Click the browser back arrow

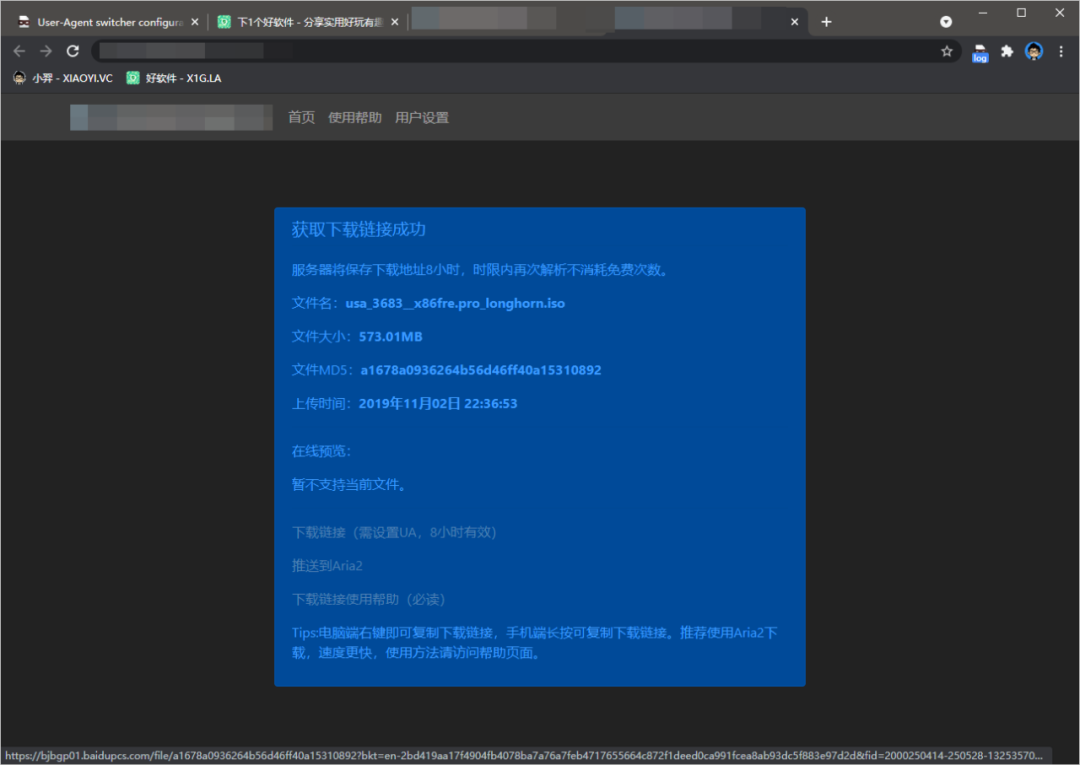point(19,51)
